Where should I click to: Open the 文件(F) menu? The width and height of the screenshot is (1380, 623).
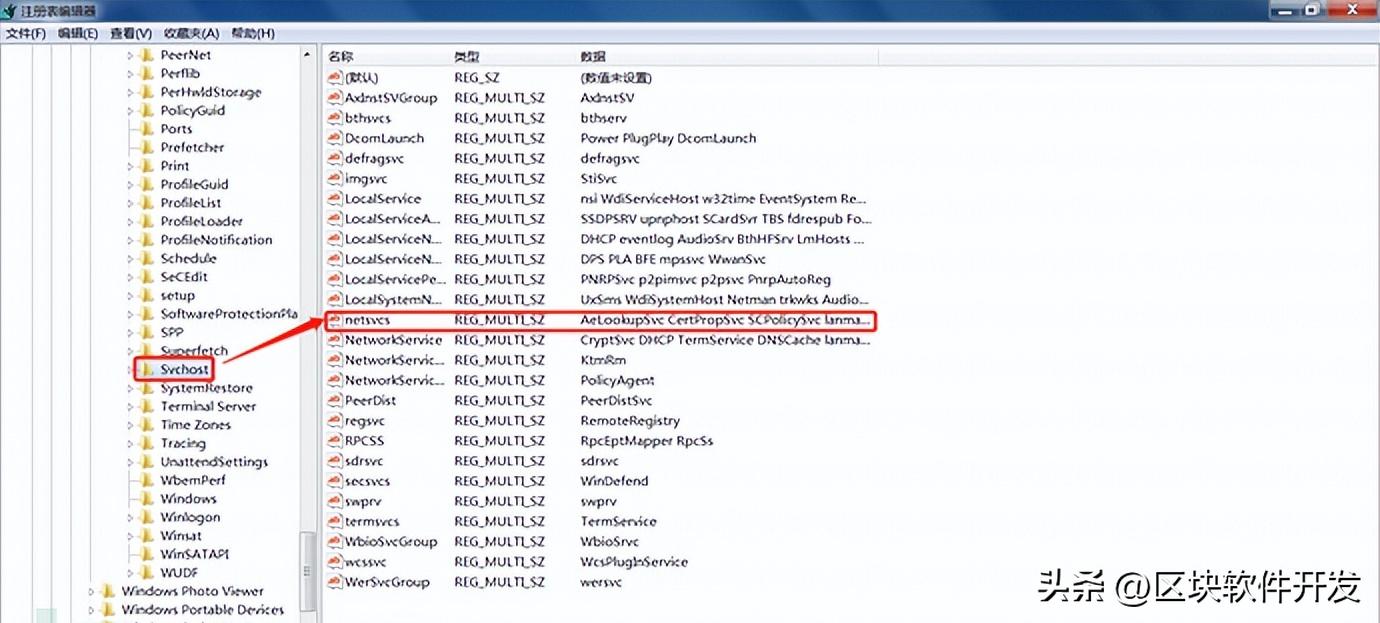(26, 33)
